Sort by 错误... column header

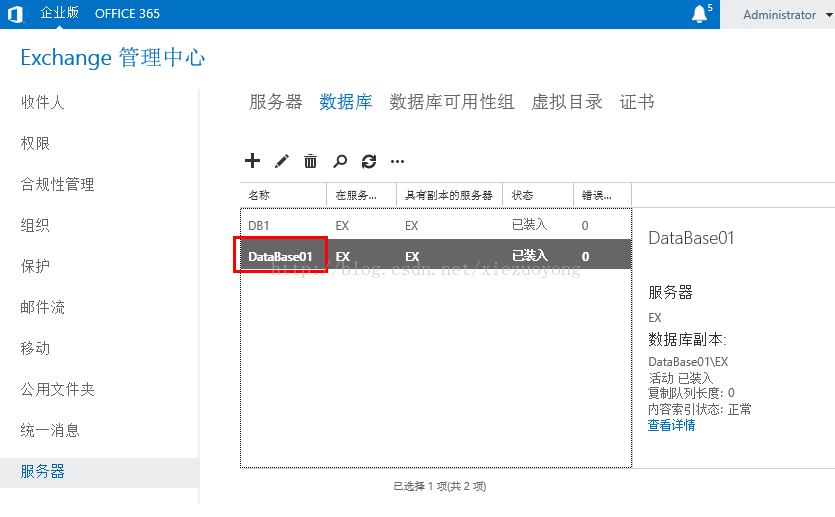602,195
